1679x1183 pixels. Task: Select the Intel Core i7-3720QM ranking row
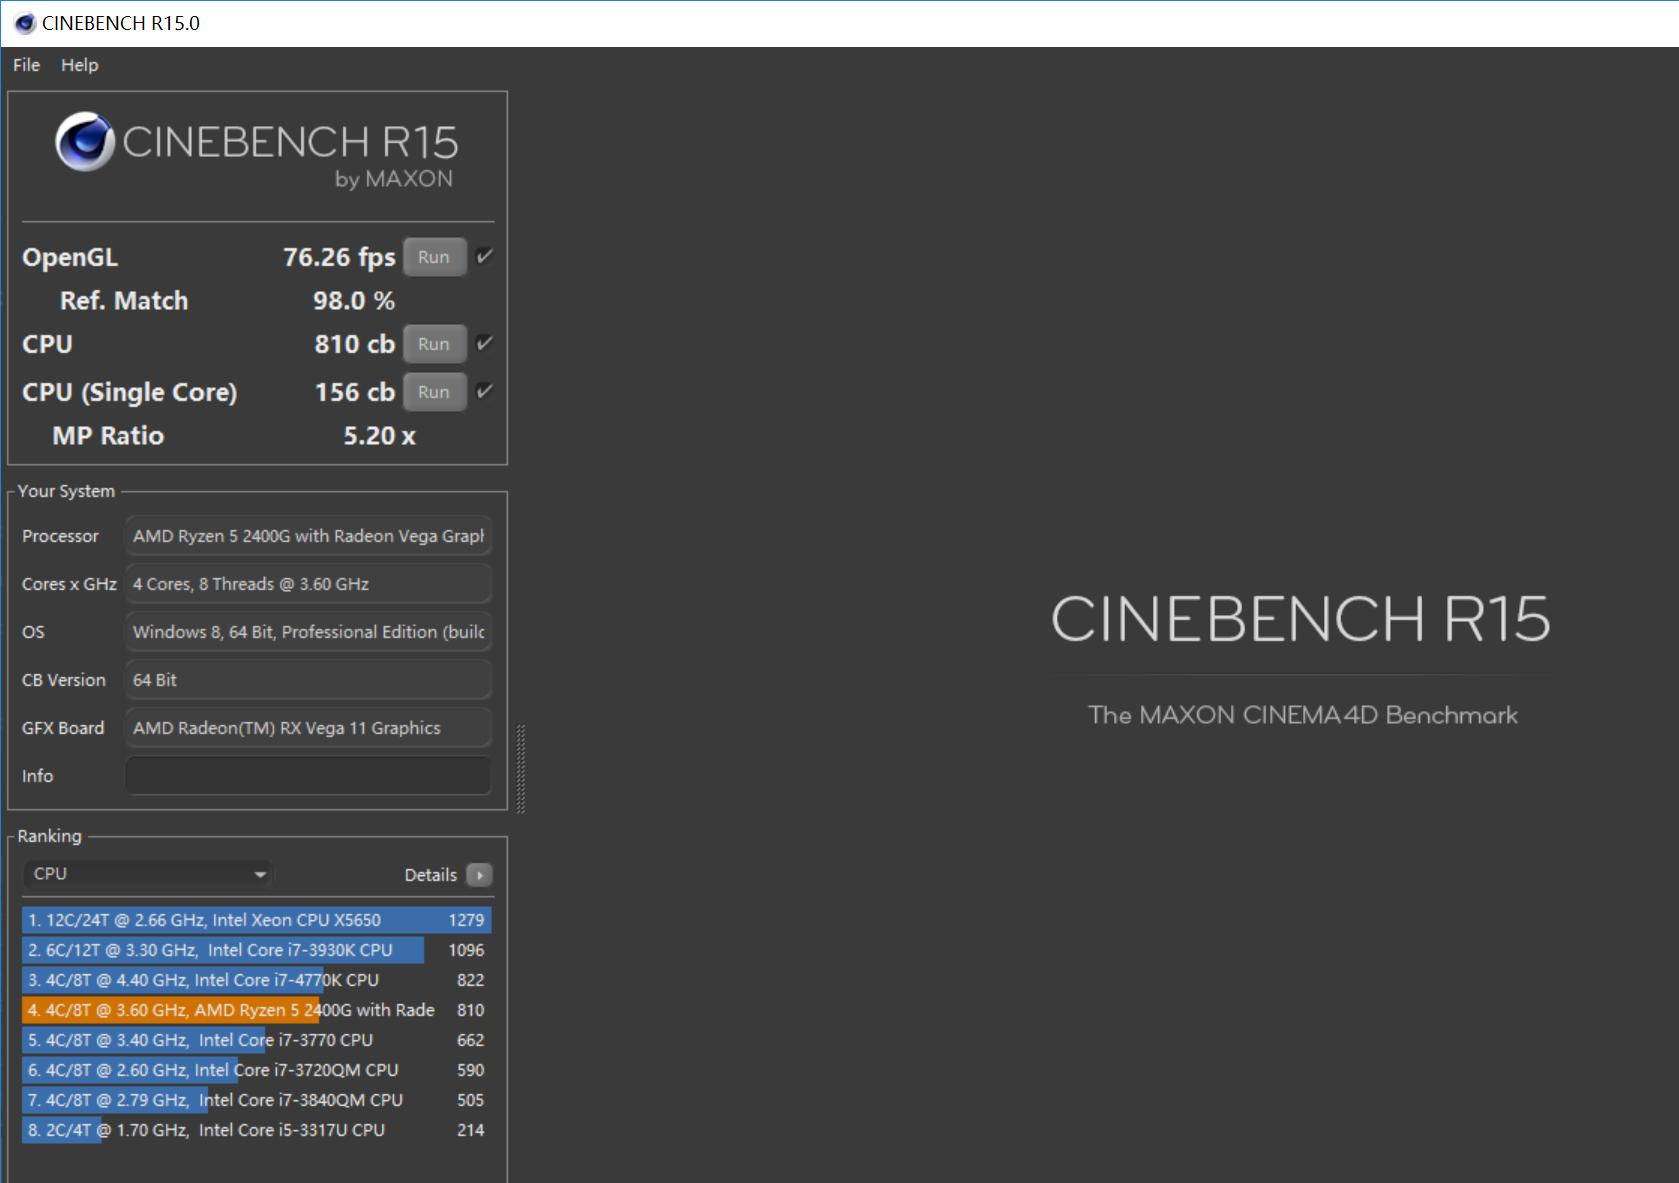pos(257,1070)
